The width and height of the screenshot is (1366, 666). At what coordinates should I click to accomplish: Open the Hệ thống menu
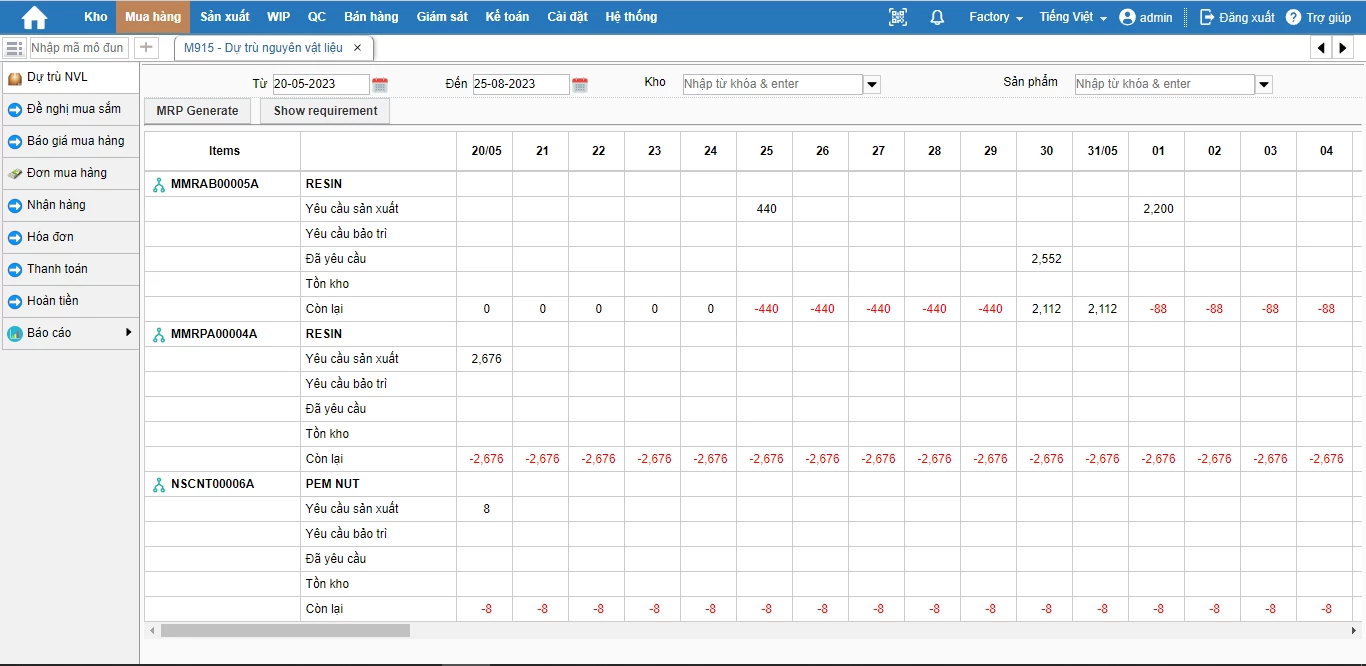[x=631, y=17]
